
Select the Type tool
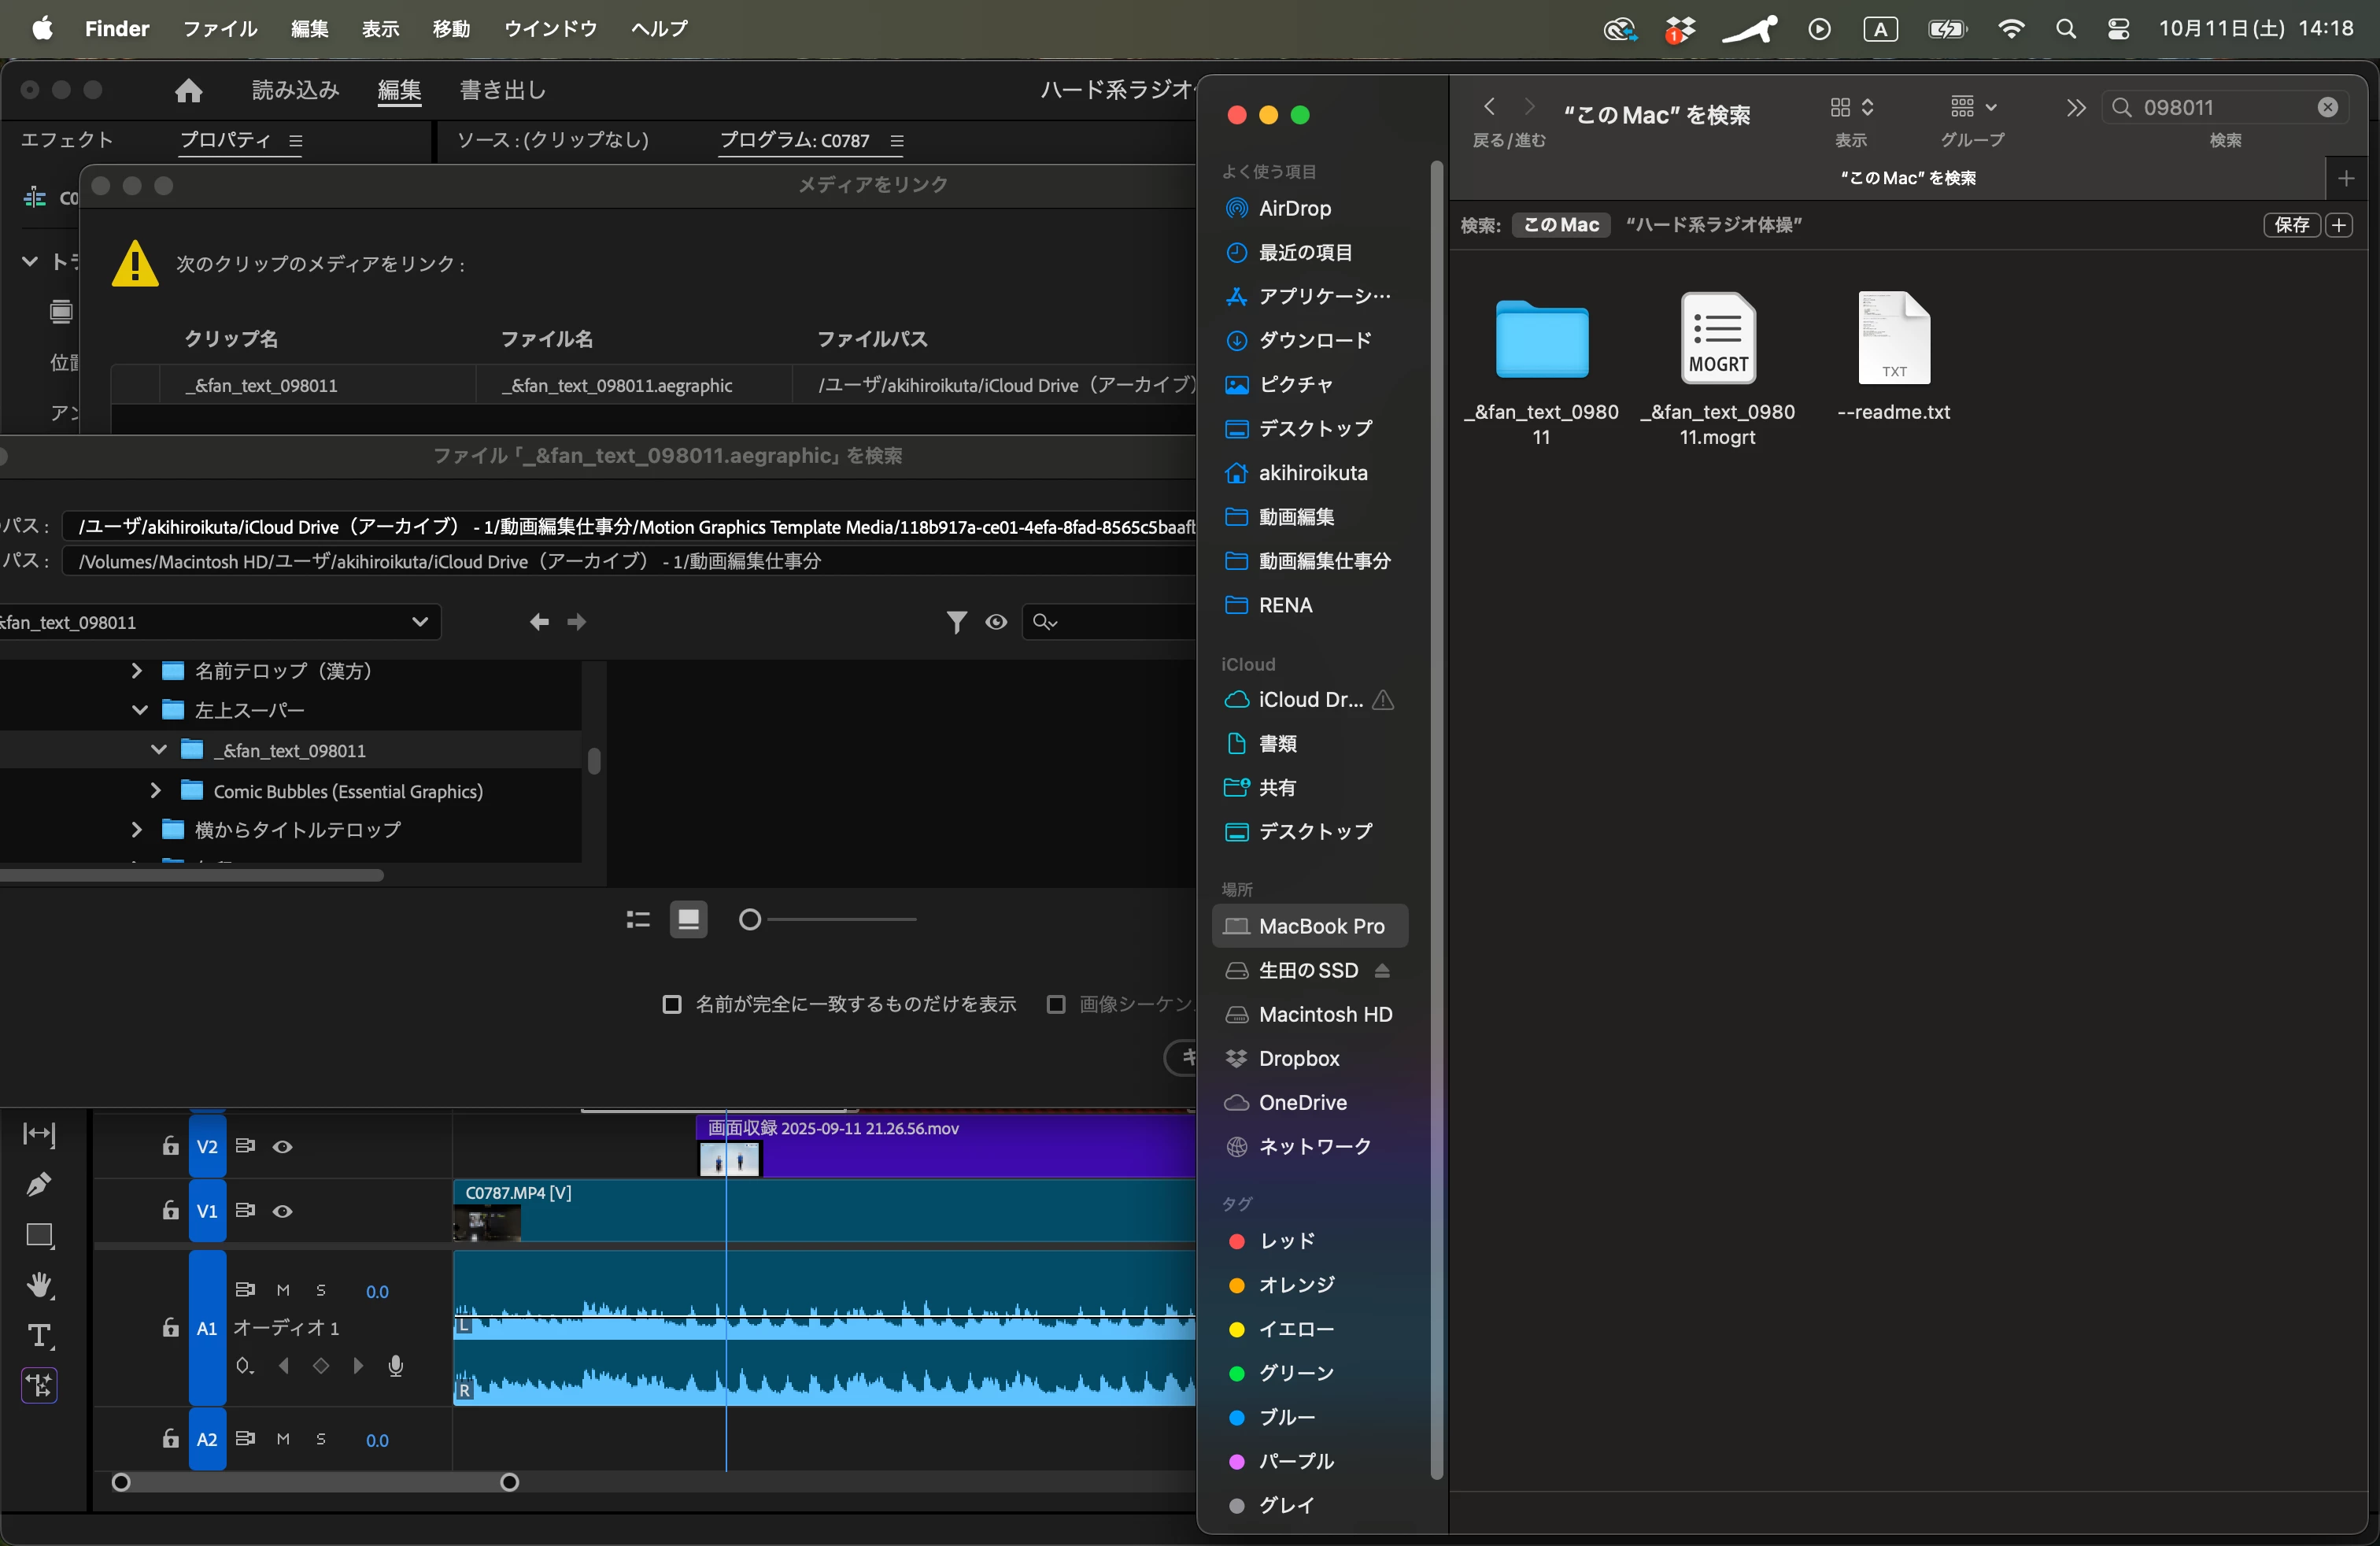[x=39, y=1336]
